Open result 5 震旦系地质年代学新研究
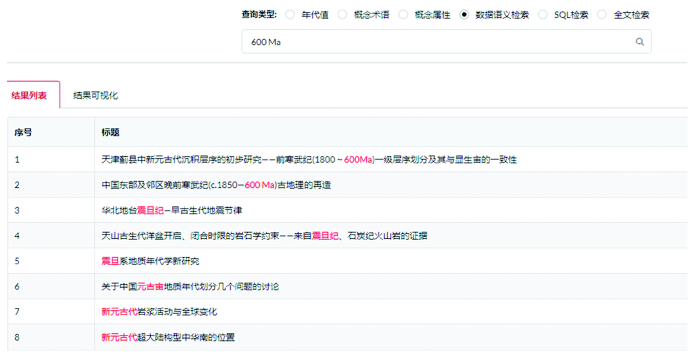The image size is (700, 363). coord(150,261)
